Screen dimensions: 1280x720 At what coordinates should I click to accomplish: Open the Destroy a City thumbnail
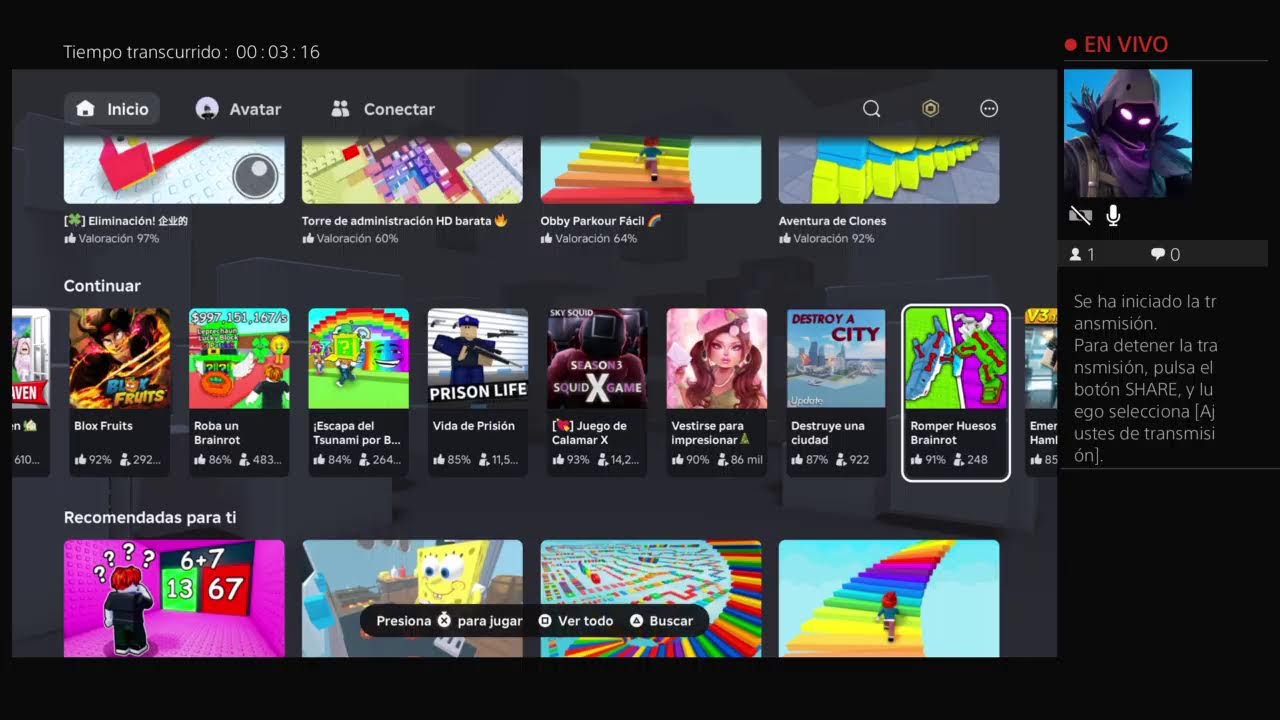click(836, 358)
